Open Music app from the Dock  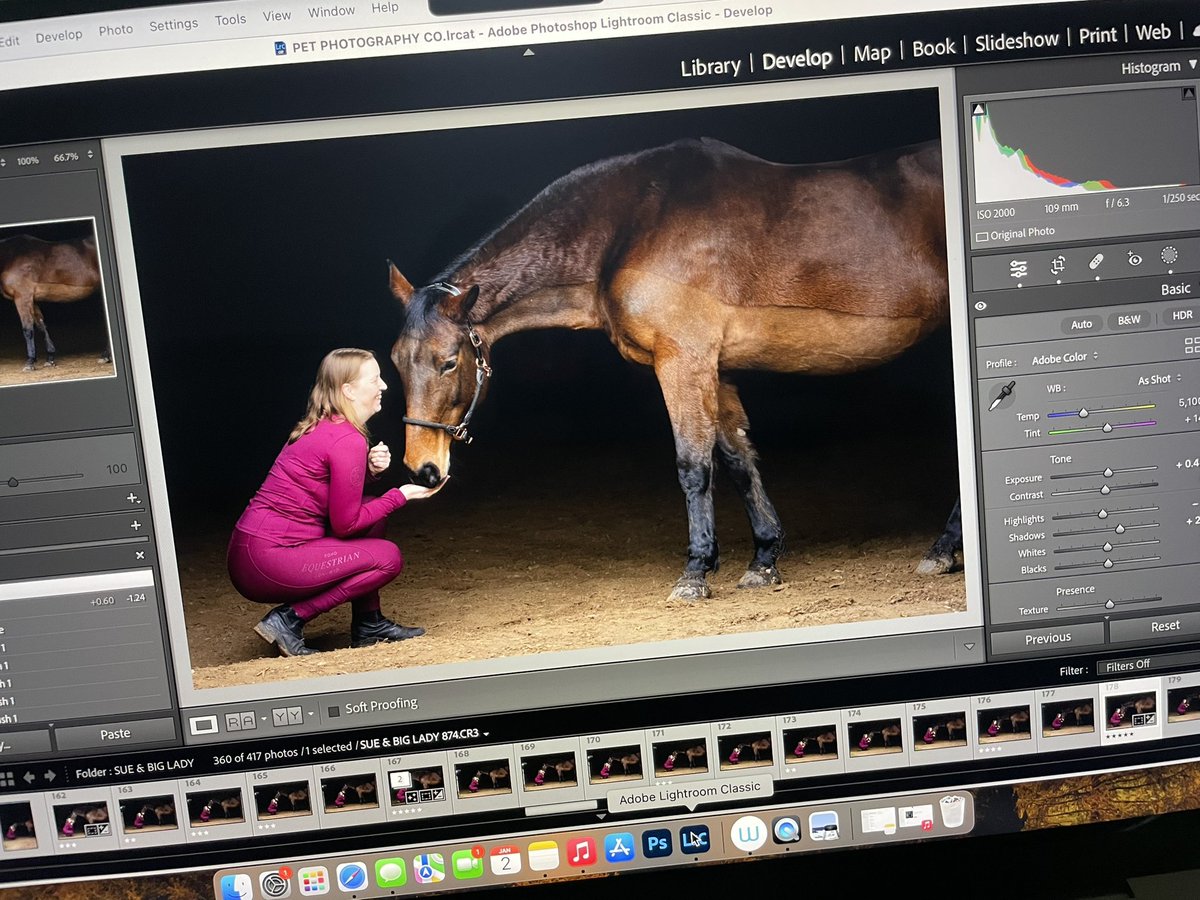click(581, 851)
